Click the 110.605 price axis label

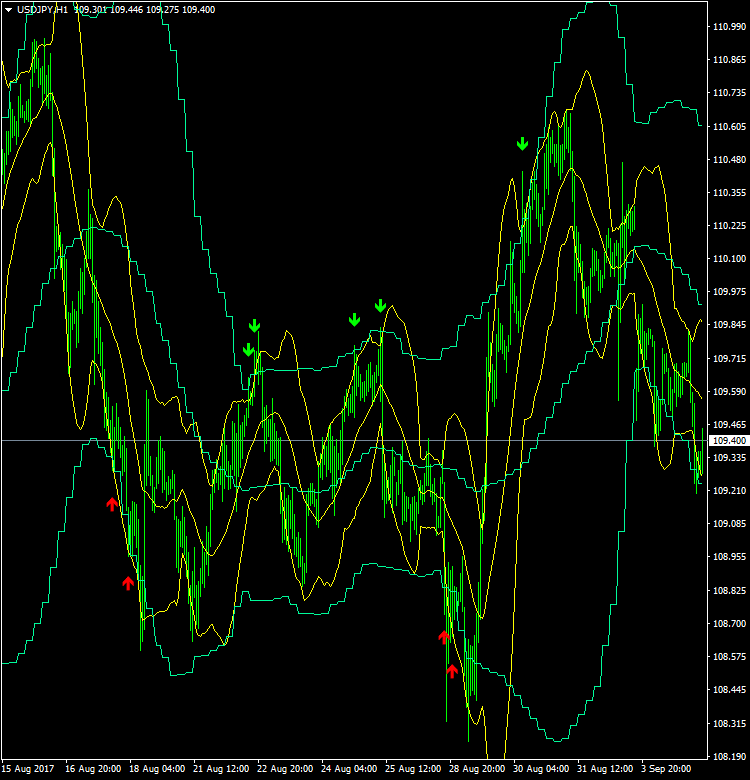[x=729, y=126]
